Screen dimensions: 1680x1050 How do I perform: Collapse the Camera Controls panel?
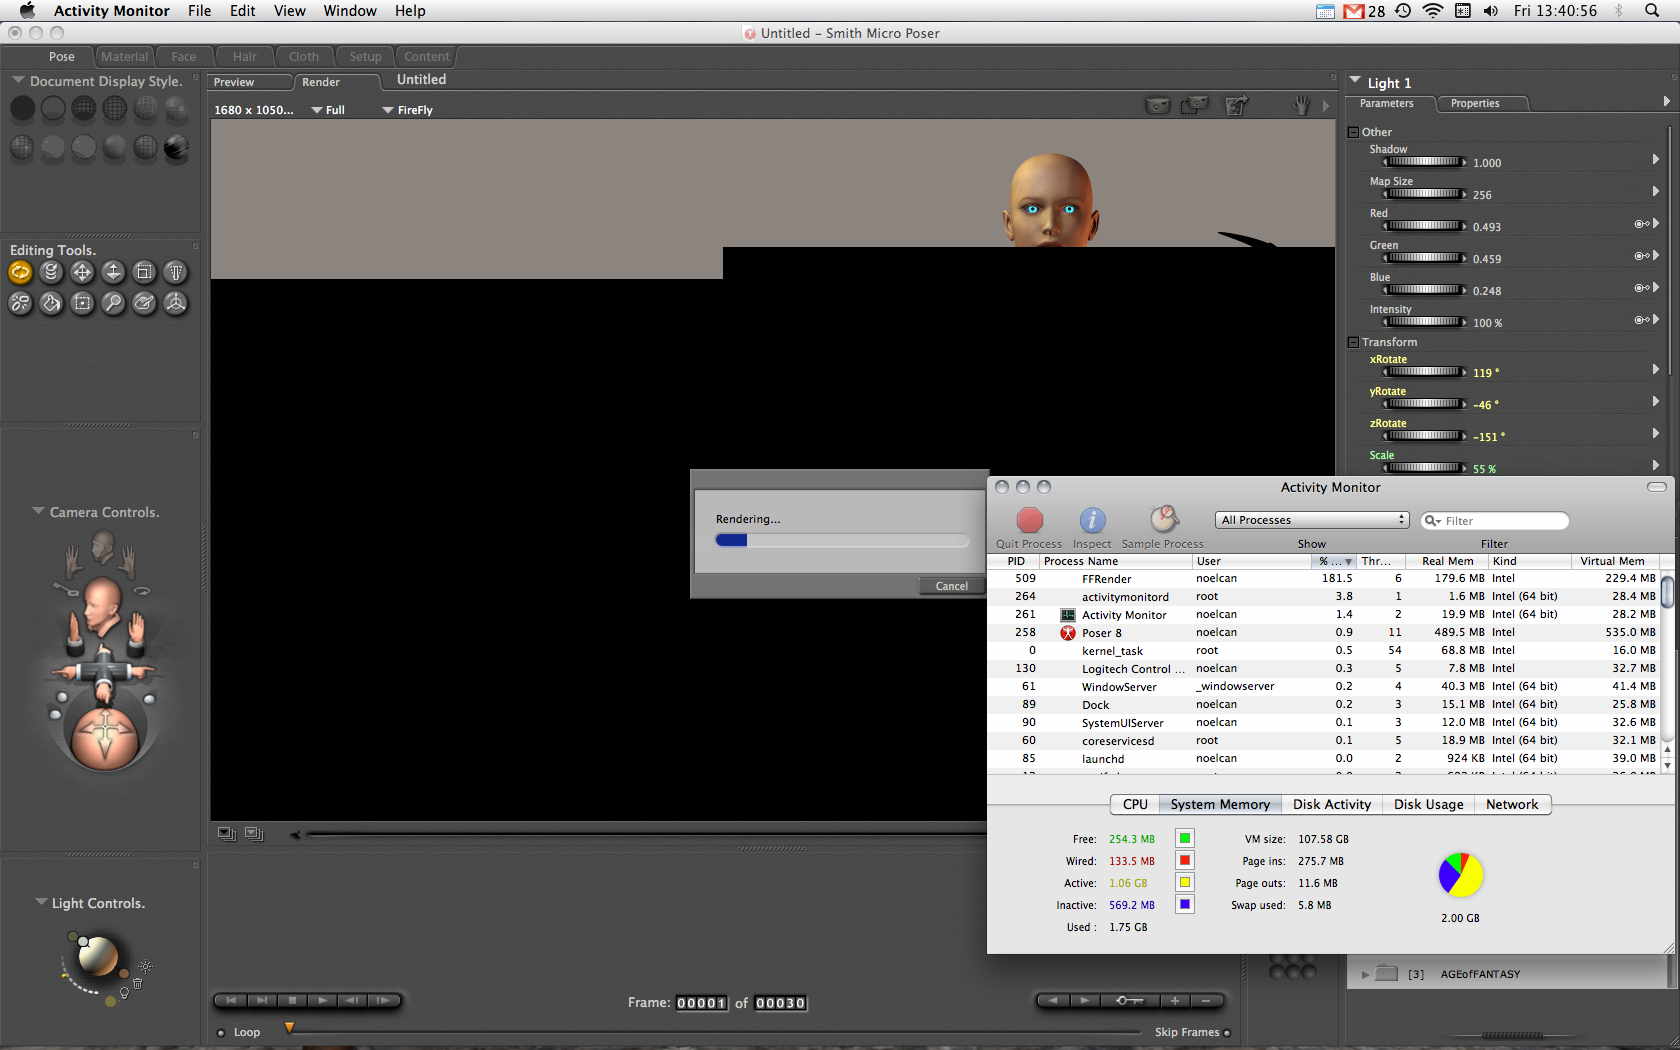(x=38, y=511)
